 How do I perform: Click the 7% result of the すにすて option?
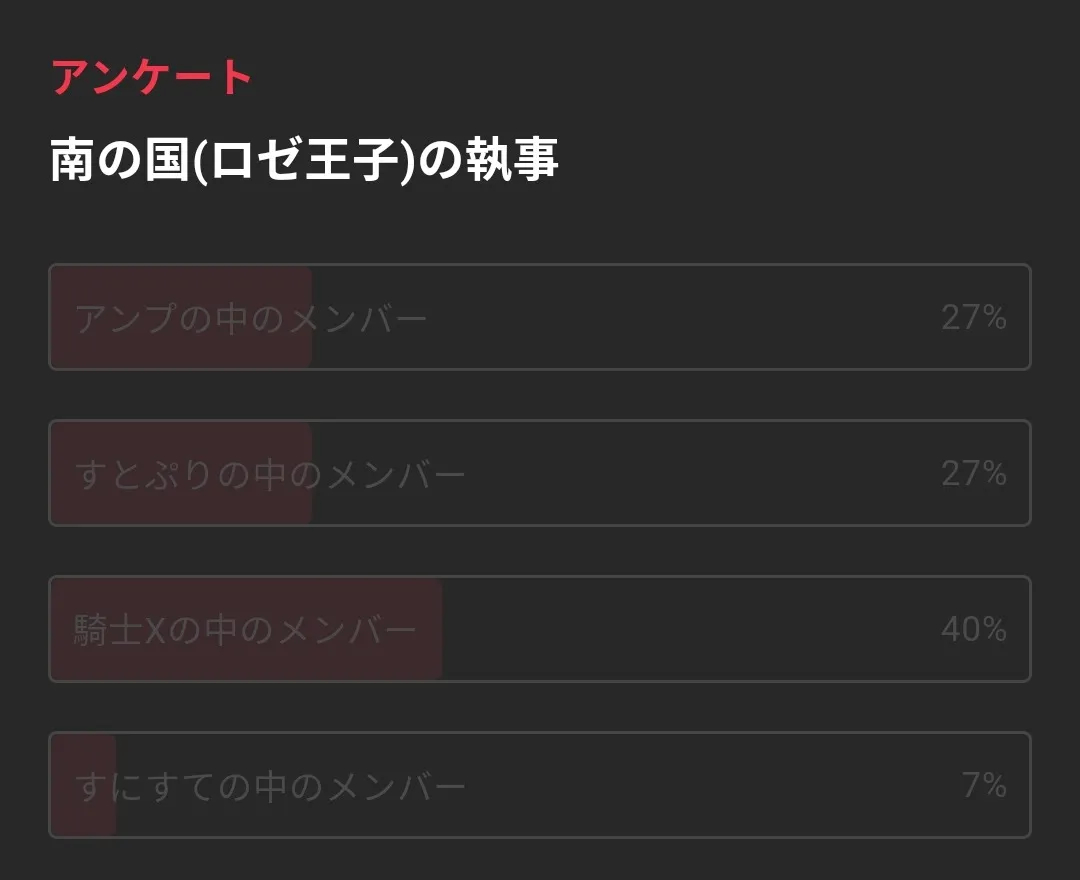click(984, 786)
